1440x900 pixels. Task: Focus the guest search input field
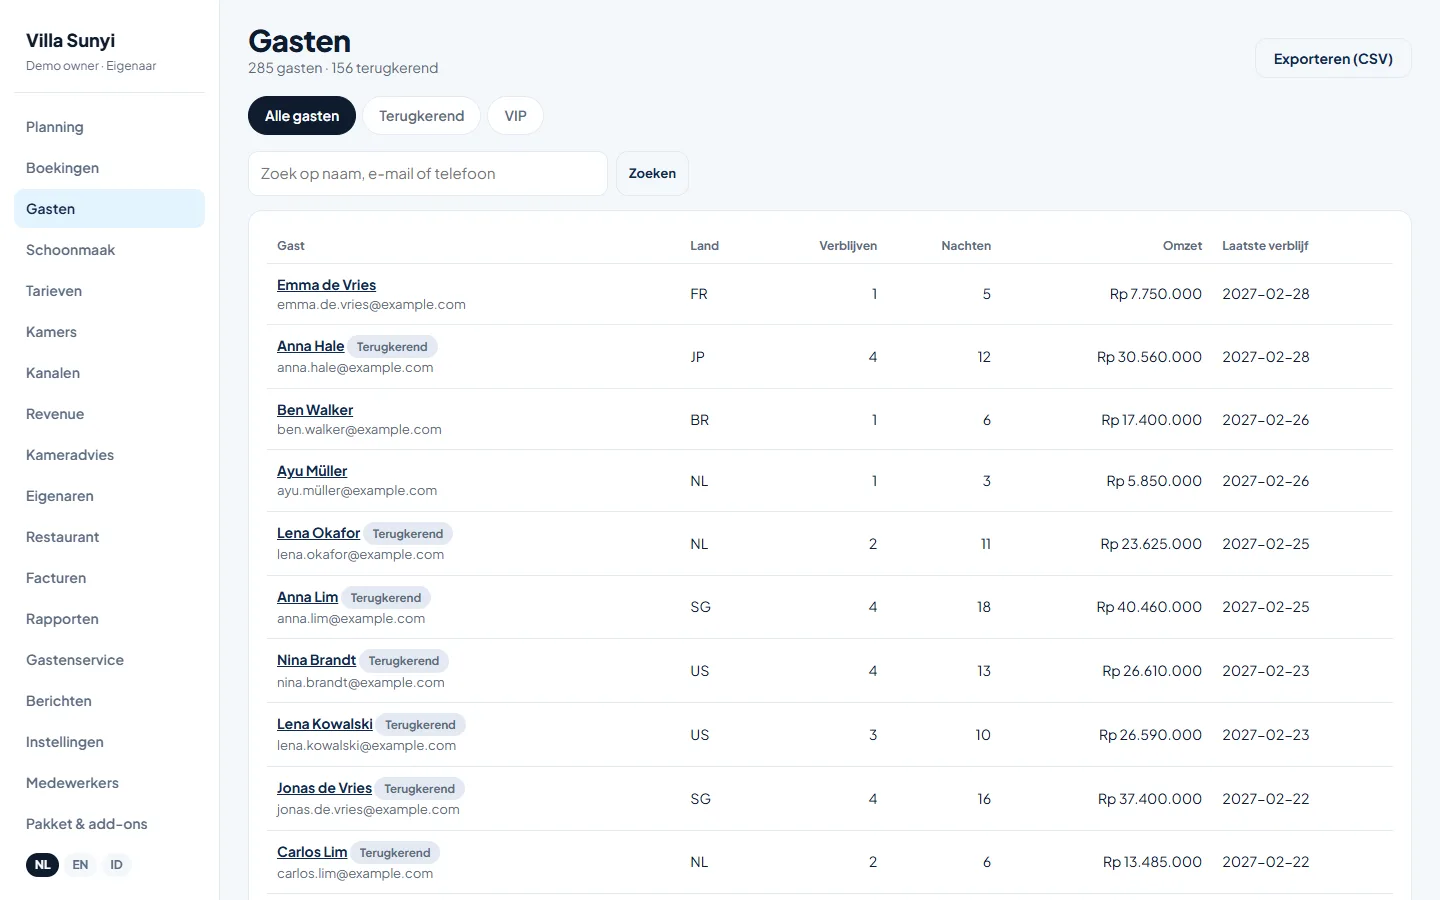coord(428,174)
